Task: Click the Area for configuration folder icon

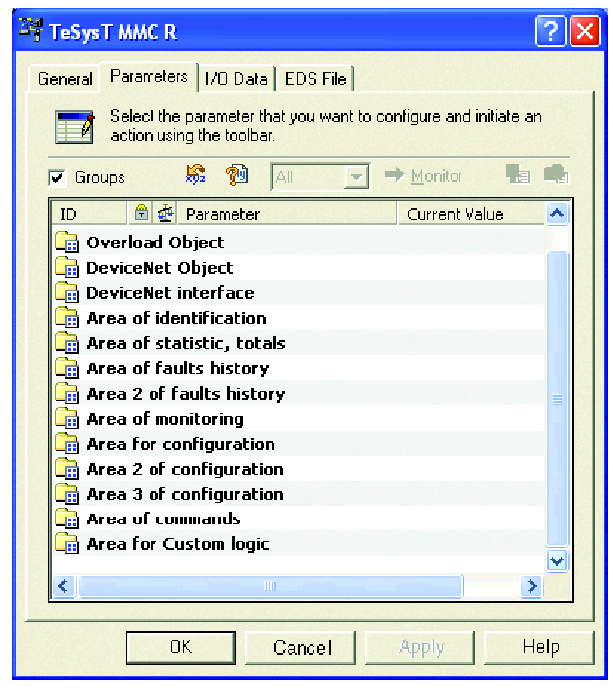Action: (67, 443)
